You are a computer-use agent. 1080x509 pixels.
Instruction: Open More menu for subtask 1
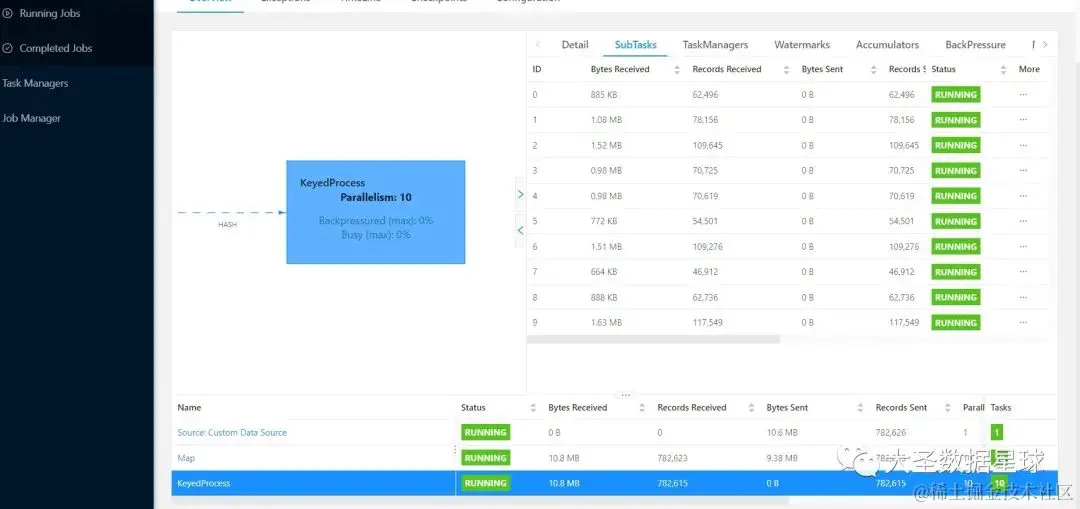[x=1023, y=120]
